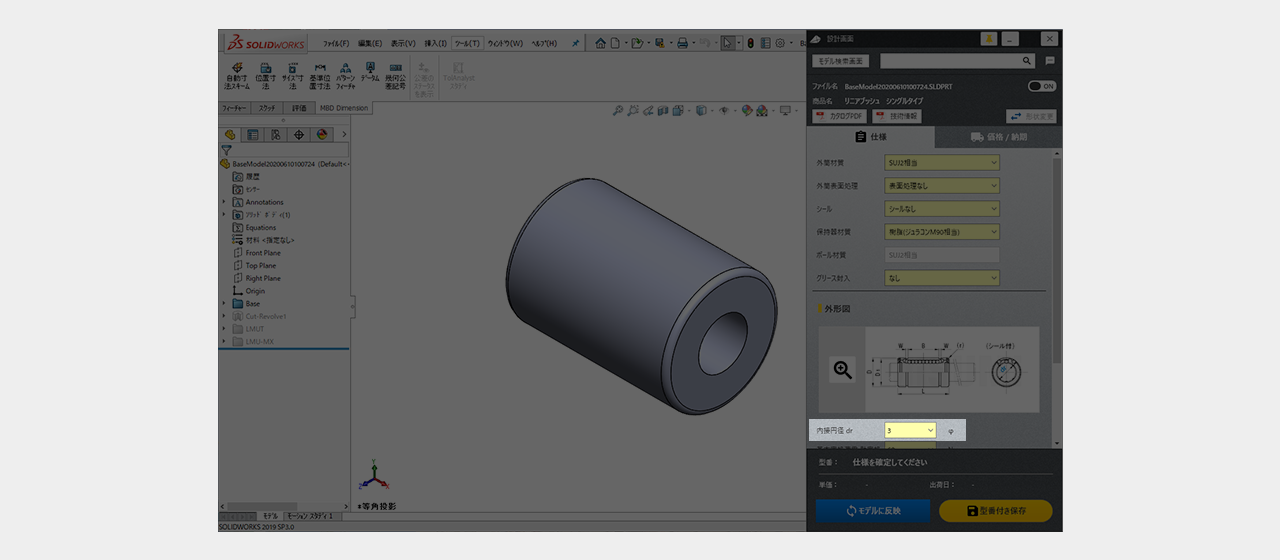Open the PropertyManager tab icon

[253, 134]
